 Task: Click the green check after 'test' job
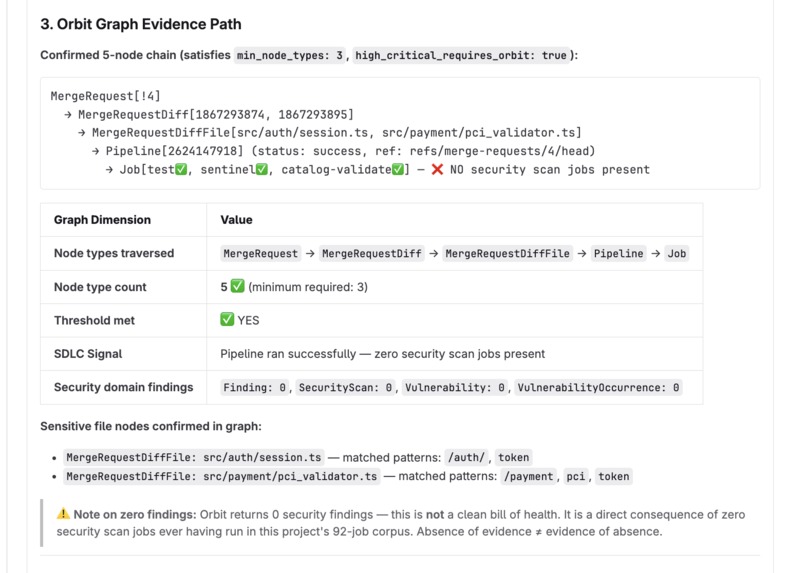click(x=180, y=169)
